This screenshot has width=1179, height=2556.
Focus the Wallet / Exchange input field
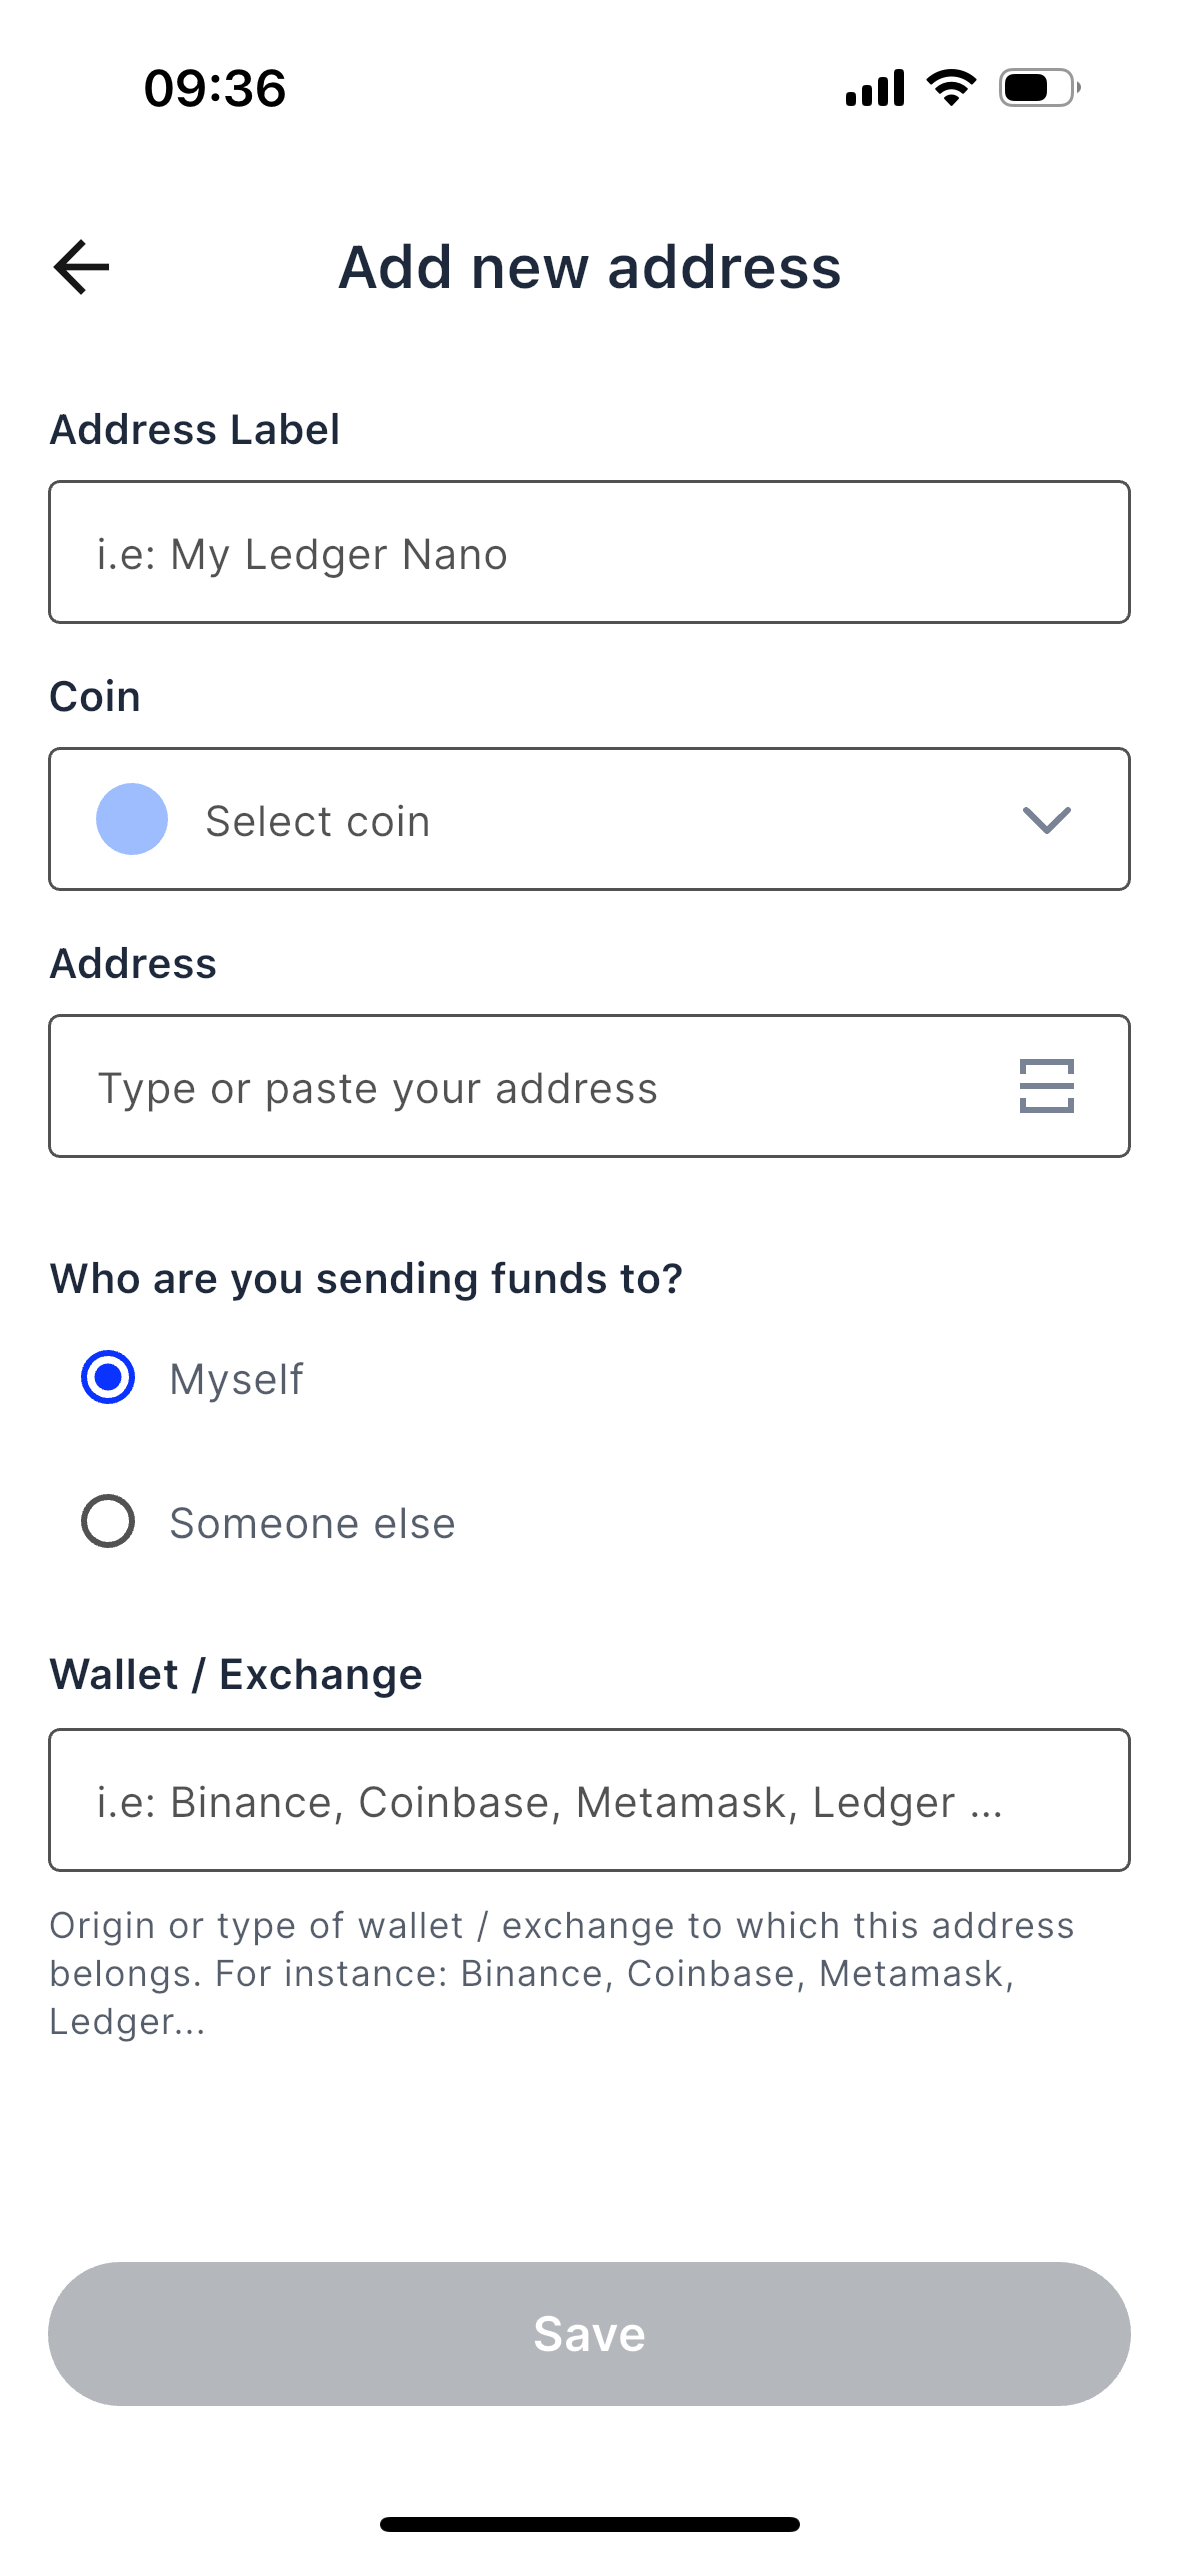589,1800
